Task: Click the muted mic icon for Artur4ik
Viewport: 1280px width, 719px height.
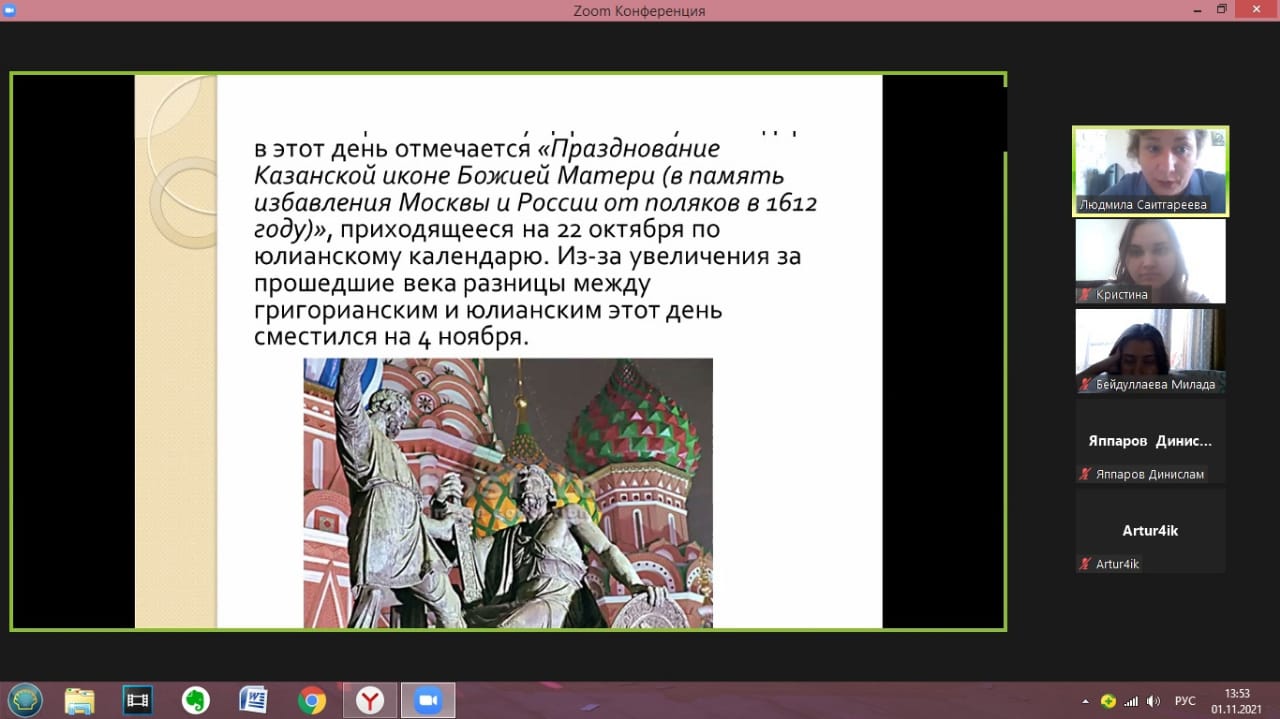Action: (x=1085, y=564)
